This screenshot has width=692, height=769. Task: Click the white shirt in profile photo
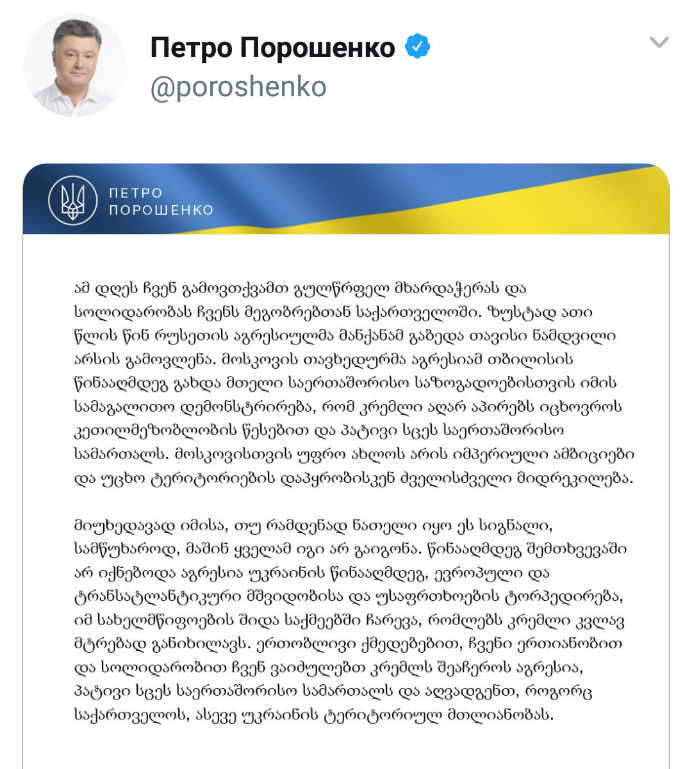coord(74,101)
